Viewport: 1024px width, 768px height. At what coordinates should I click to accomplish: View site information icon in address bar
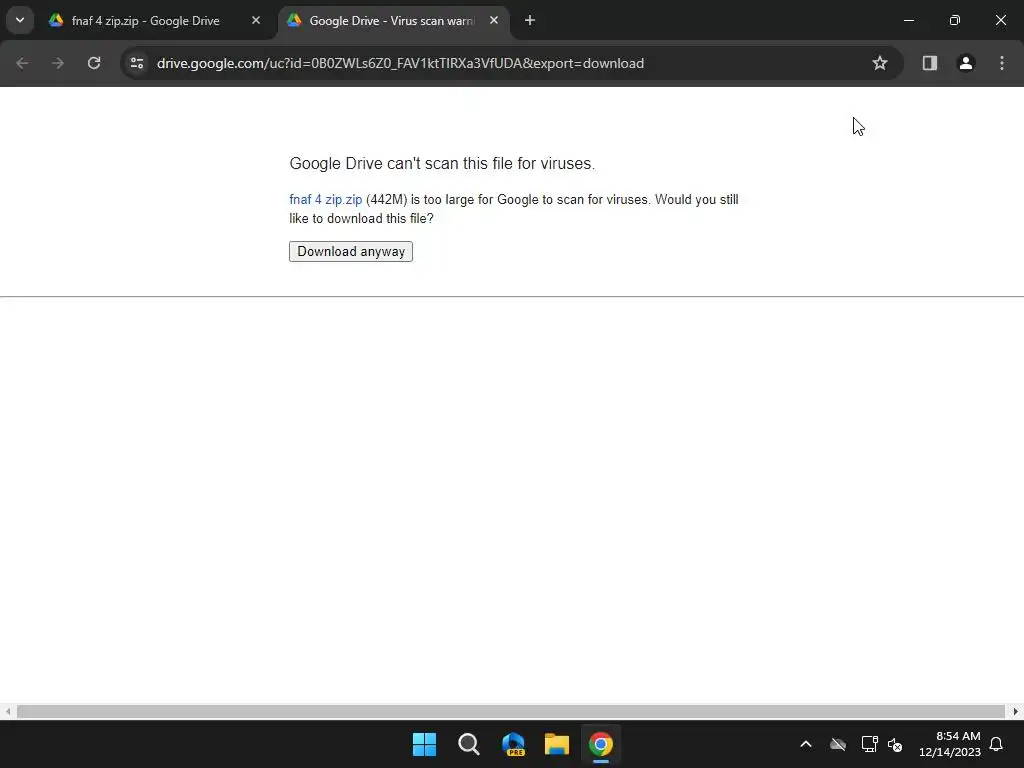136,63
